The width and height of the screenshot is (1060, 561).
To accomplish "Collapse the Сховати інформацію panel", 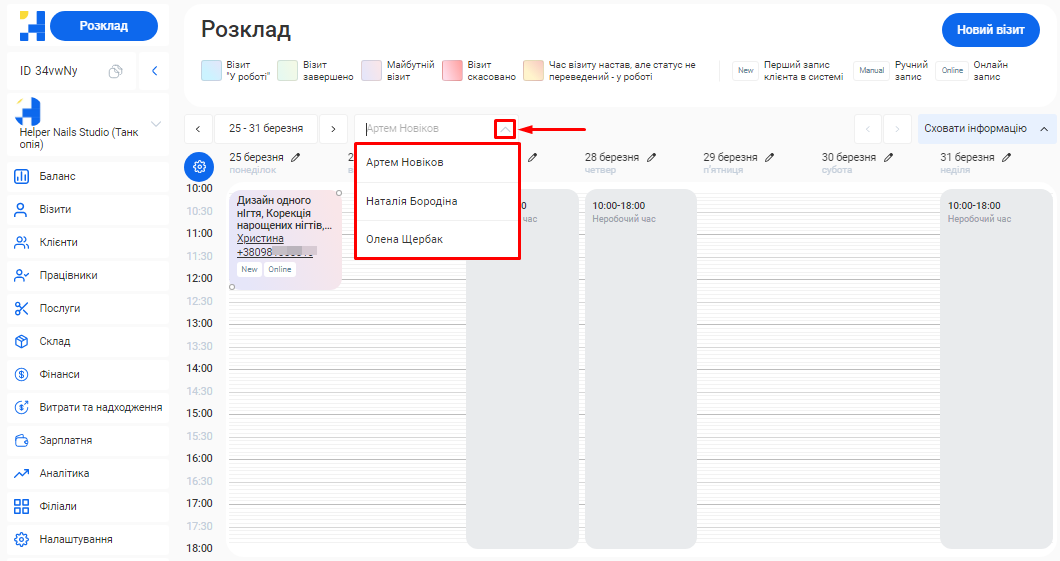I will tap(1044, 129).
